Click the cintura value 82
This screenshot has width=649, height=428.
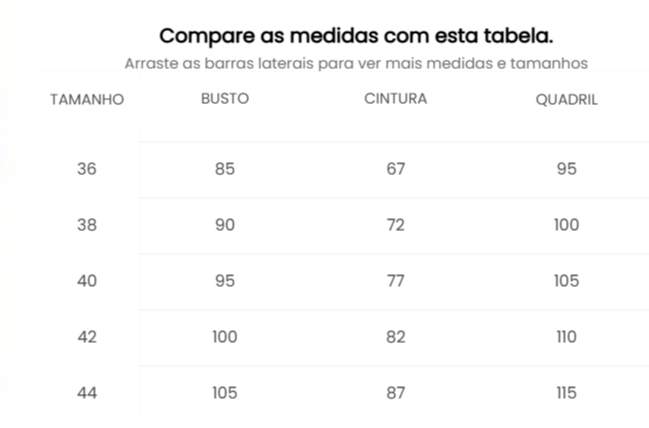[x=396, y=337]
